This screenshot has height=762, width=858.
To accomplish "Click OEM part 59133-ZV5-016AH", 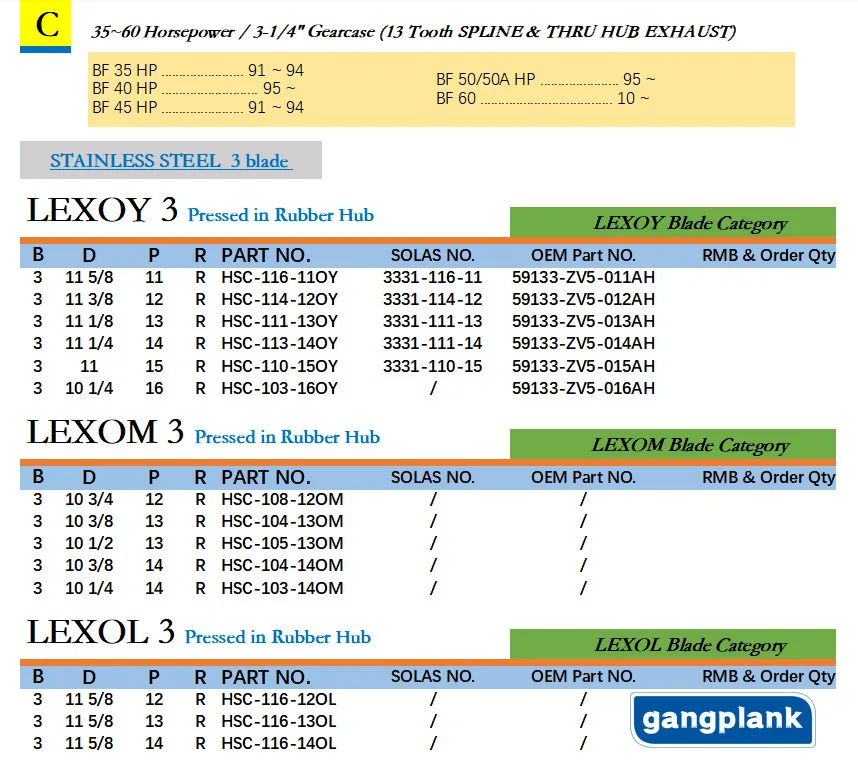I will 583,388.
